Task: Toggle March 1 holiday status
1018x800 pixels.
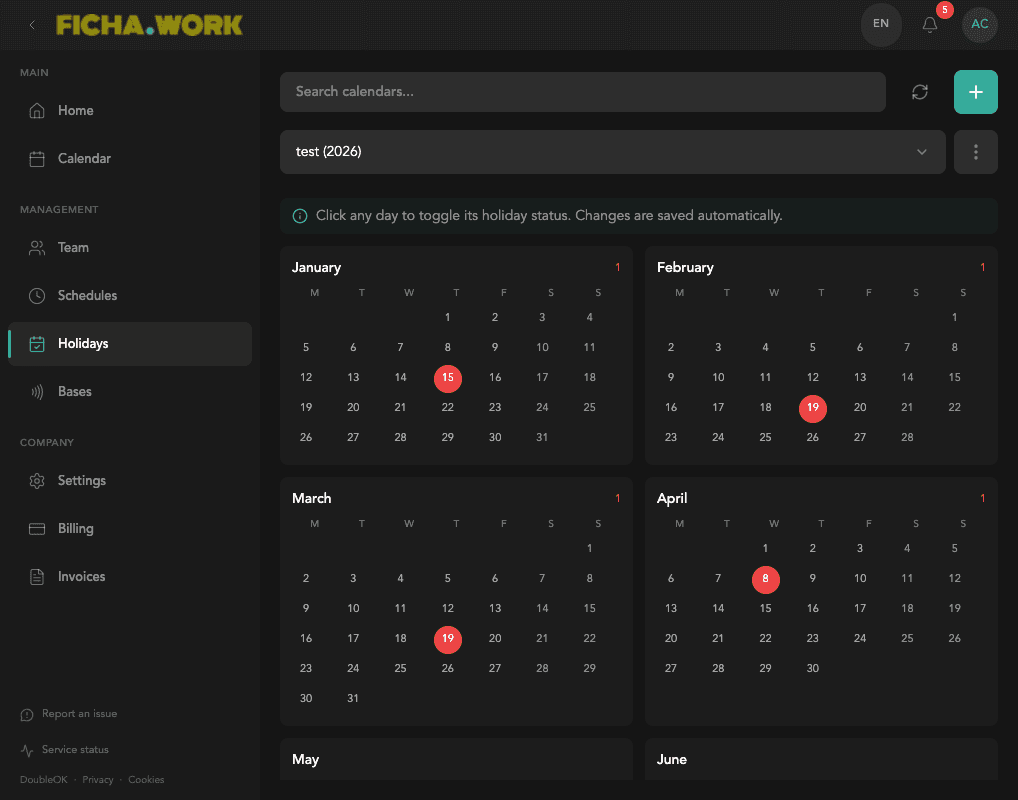Action: 590,549
